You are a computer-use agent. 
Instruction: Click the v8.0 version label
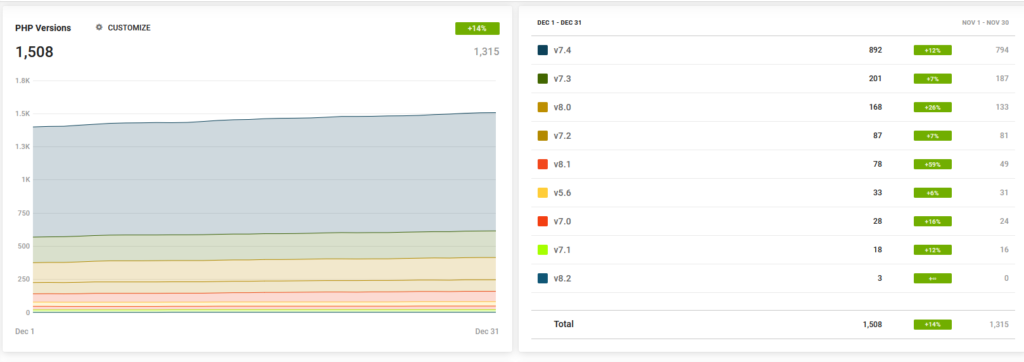tap(562, 107)
